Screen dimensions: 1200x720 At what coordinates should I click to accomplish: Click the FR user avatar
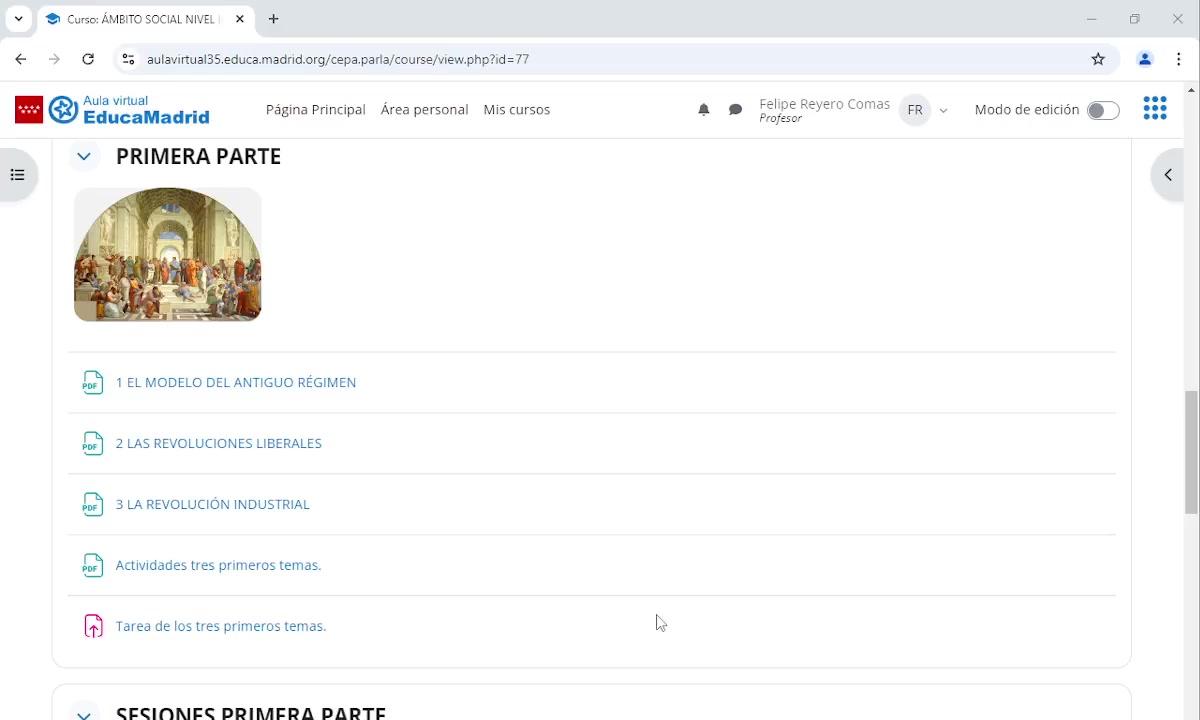[915, 110]
